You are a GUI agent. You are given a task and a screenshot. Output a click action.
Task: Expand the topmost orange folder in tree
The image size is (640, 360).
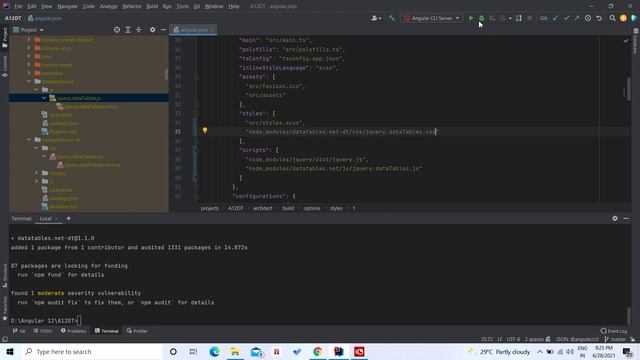click(29, 40)
